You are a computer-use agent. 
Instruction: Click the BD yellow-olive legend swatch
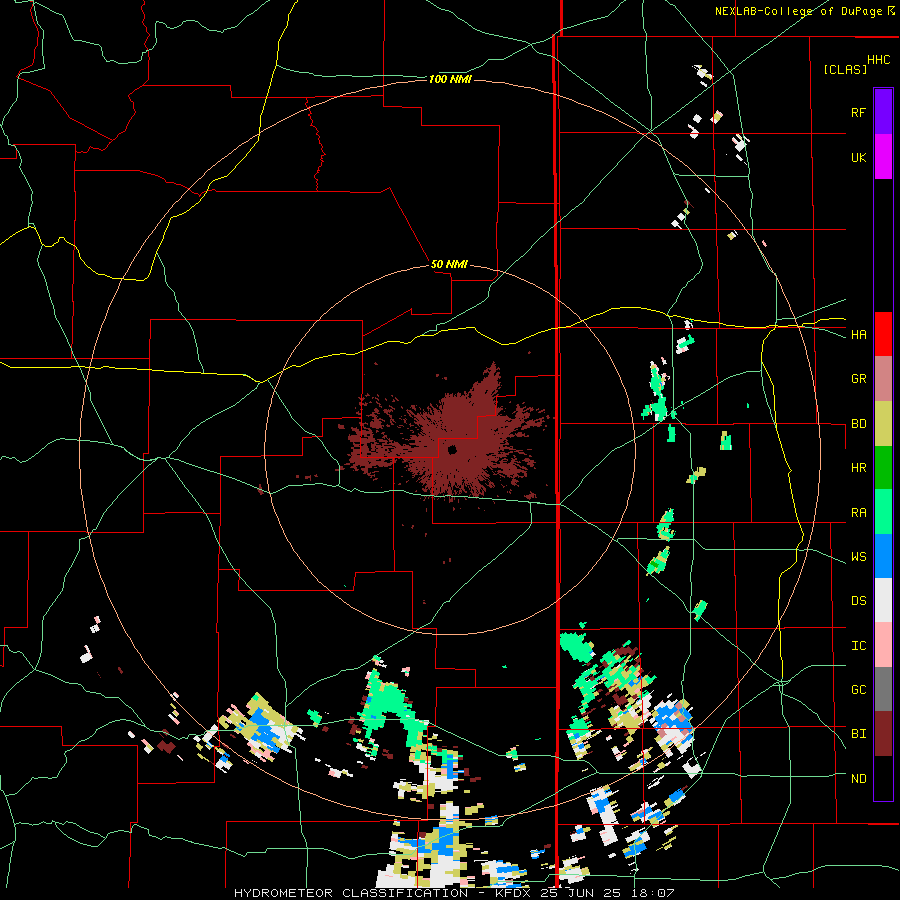(x=883, y=424)
